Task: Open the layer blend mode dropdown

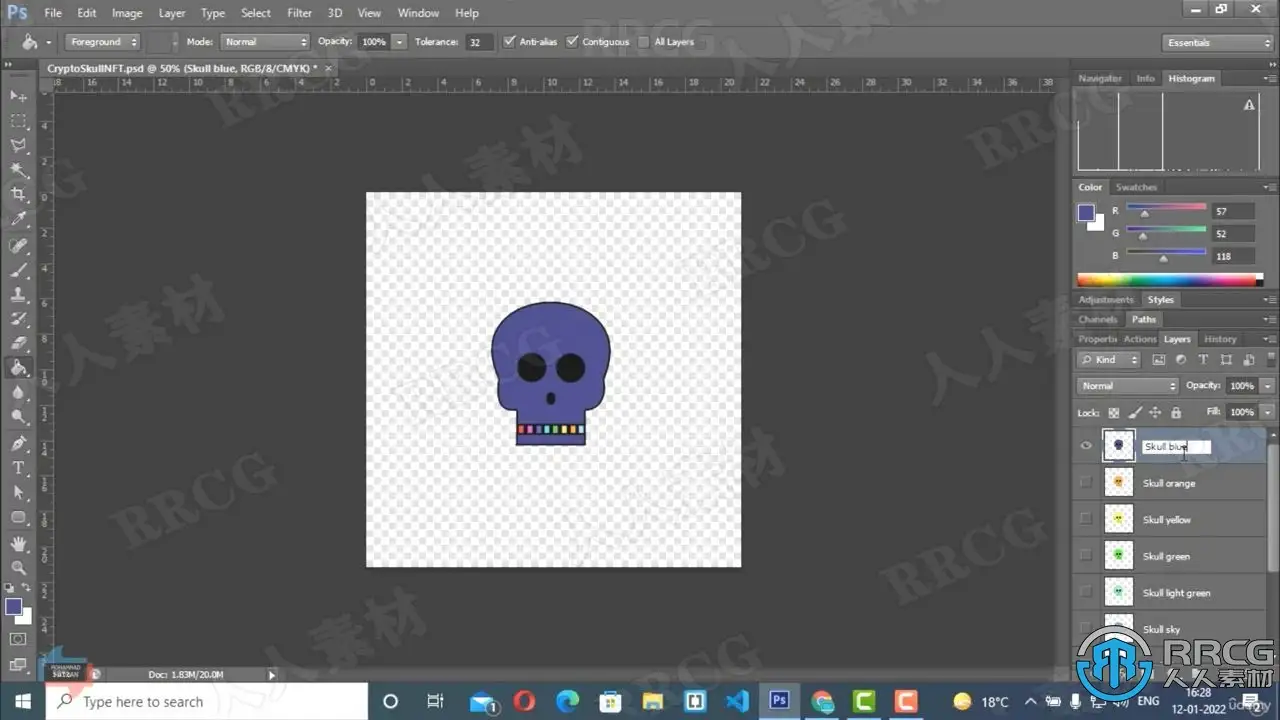Action: coord(1127,386)
